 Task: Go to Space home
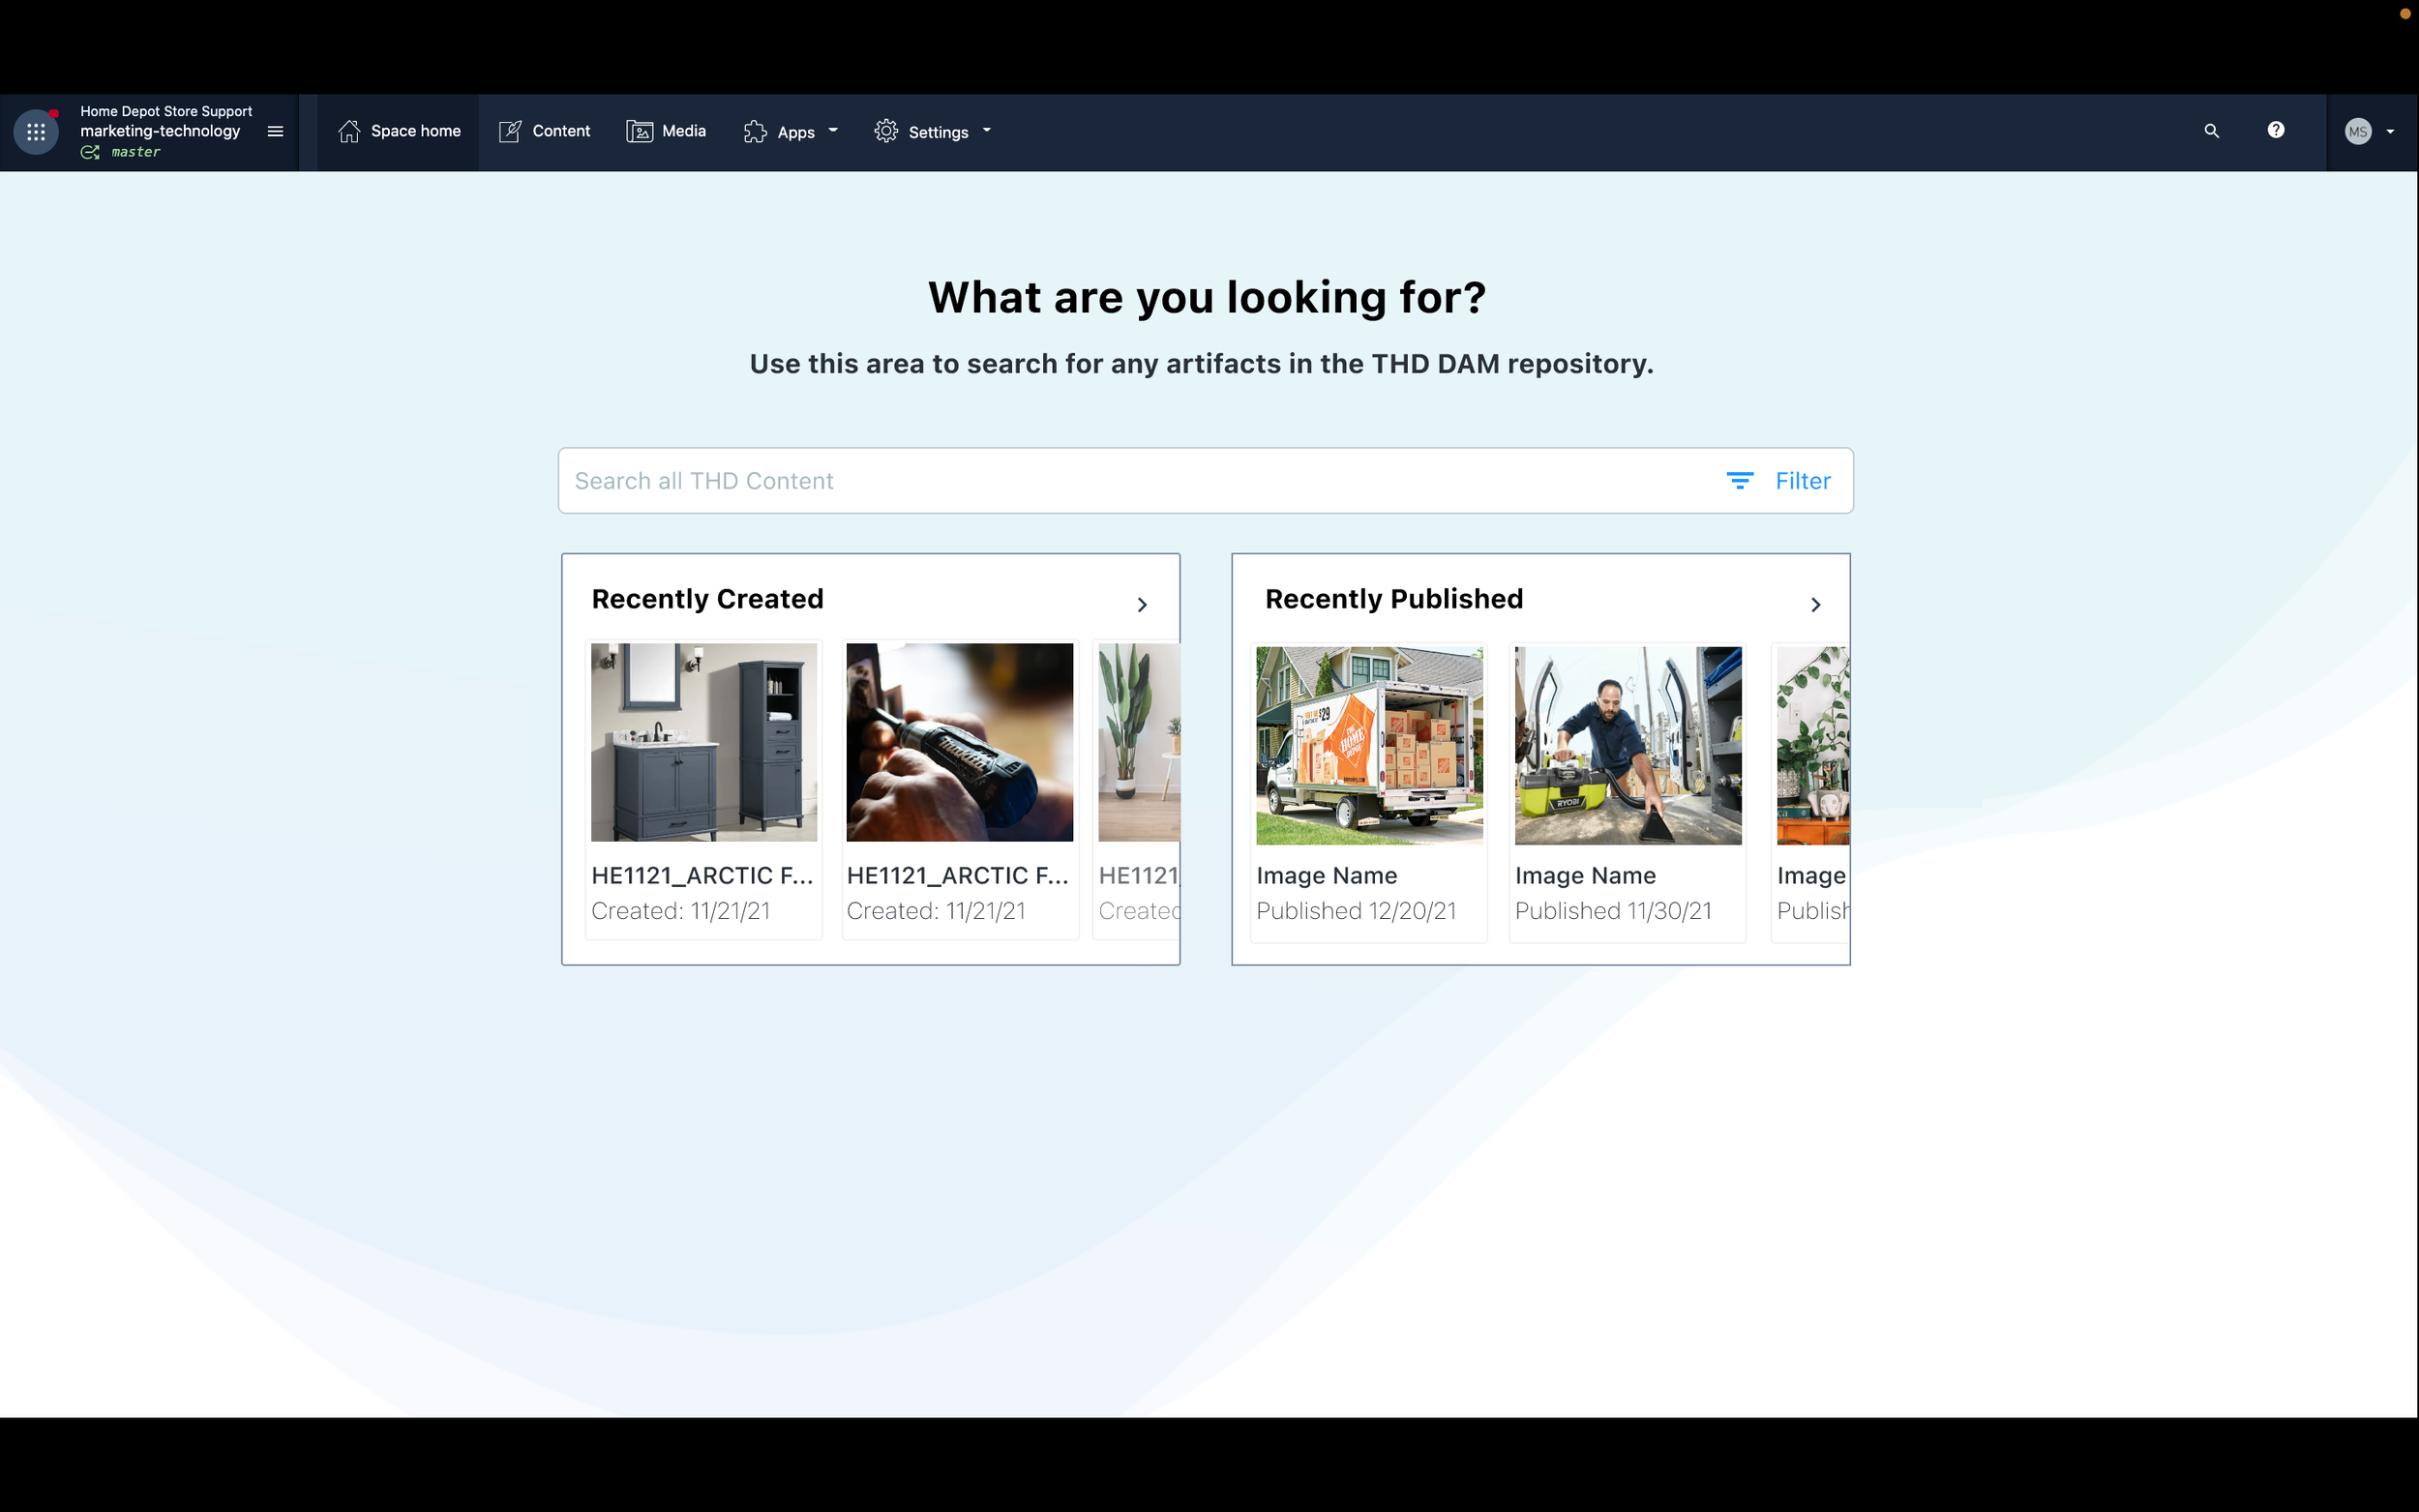click(x=399, y=131)
